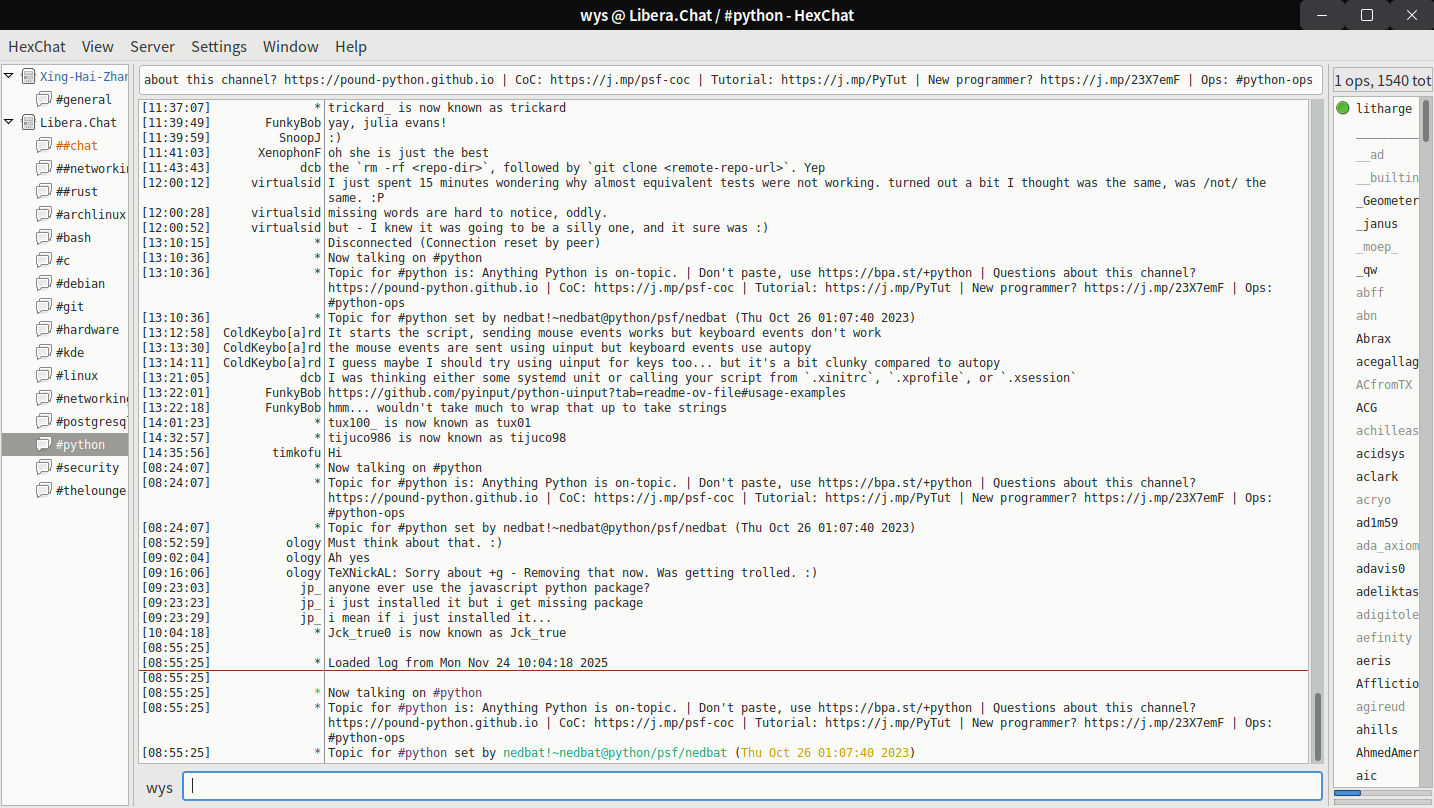Collapse the Libera.Chat server tree

coord(10,122)
